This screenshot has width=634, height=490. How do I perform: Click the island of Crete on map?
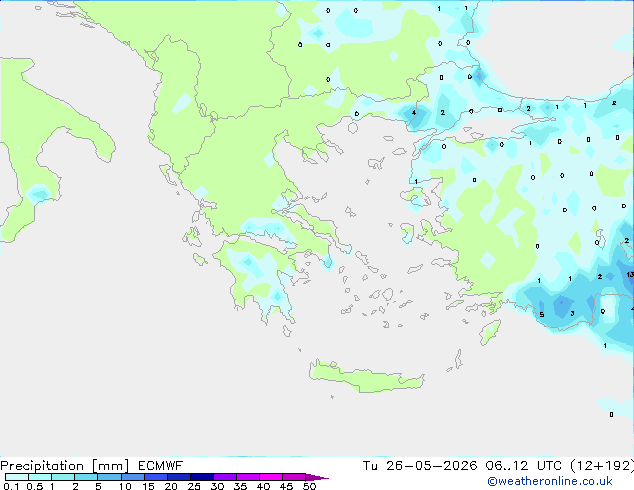pos(367,377)
